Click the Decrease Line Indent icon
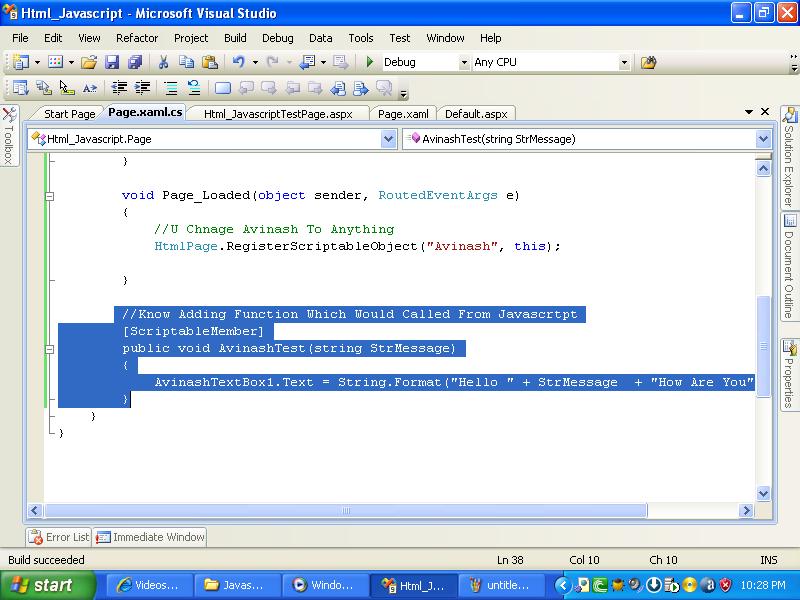 tap(119, 88)
